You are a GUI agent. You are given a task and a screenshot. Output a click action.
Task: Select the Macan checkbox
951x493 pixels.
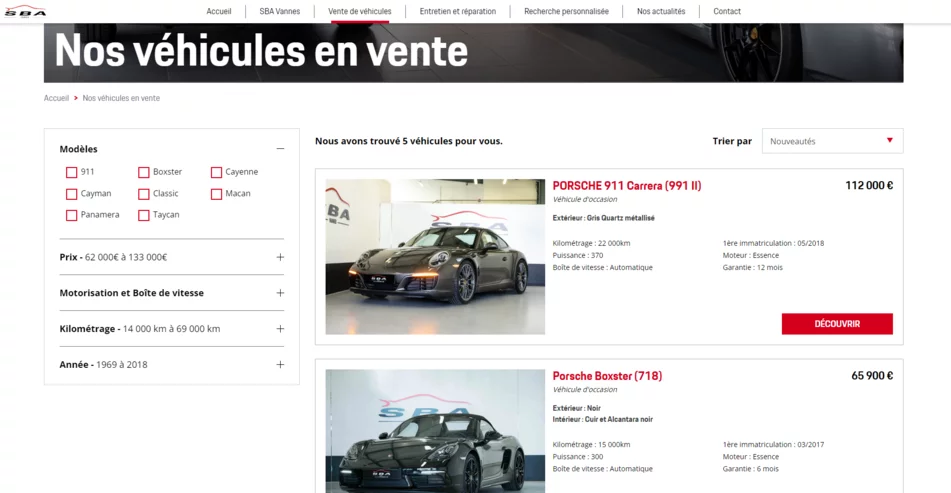tap(216, 194)
